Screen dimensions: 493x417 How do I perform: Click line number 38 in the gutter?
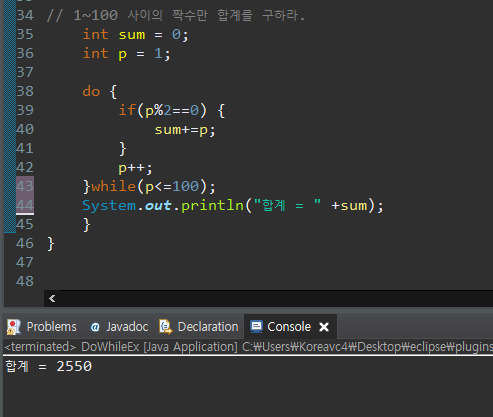(25, 91)
